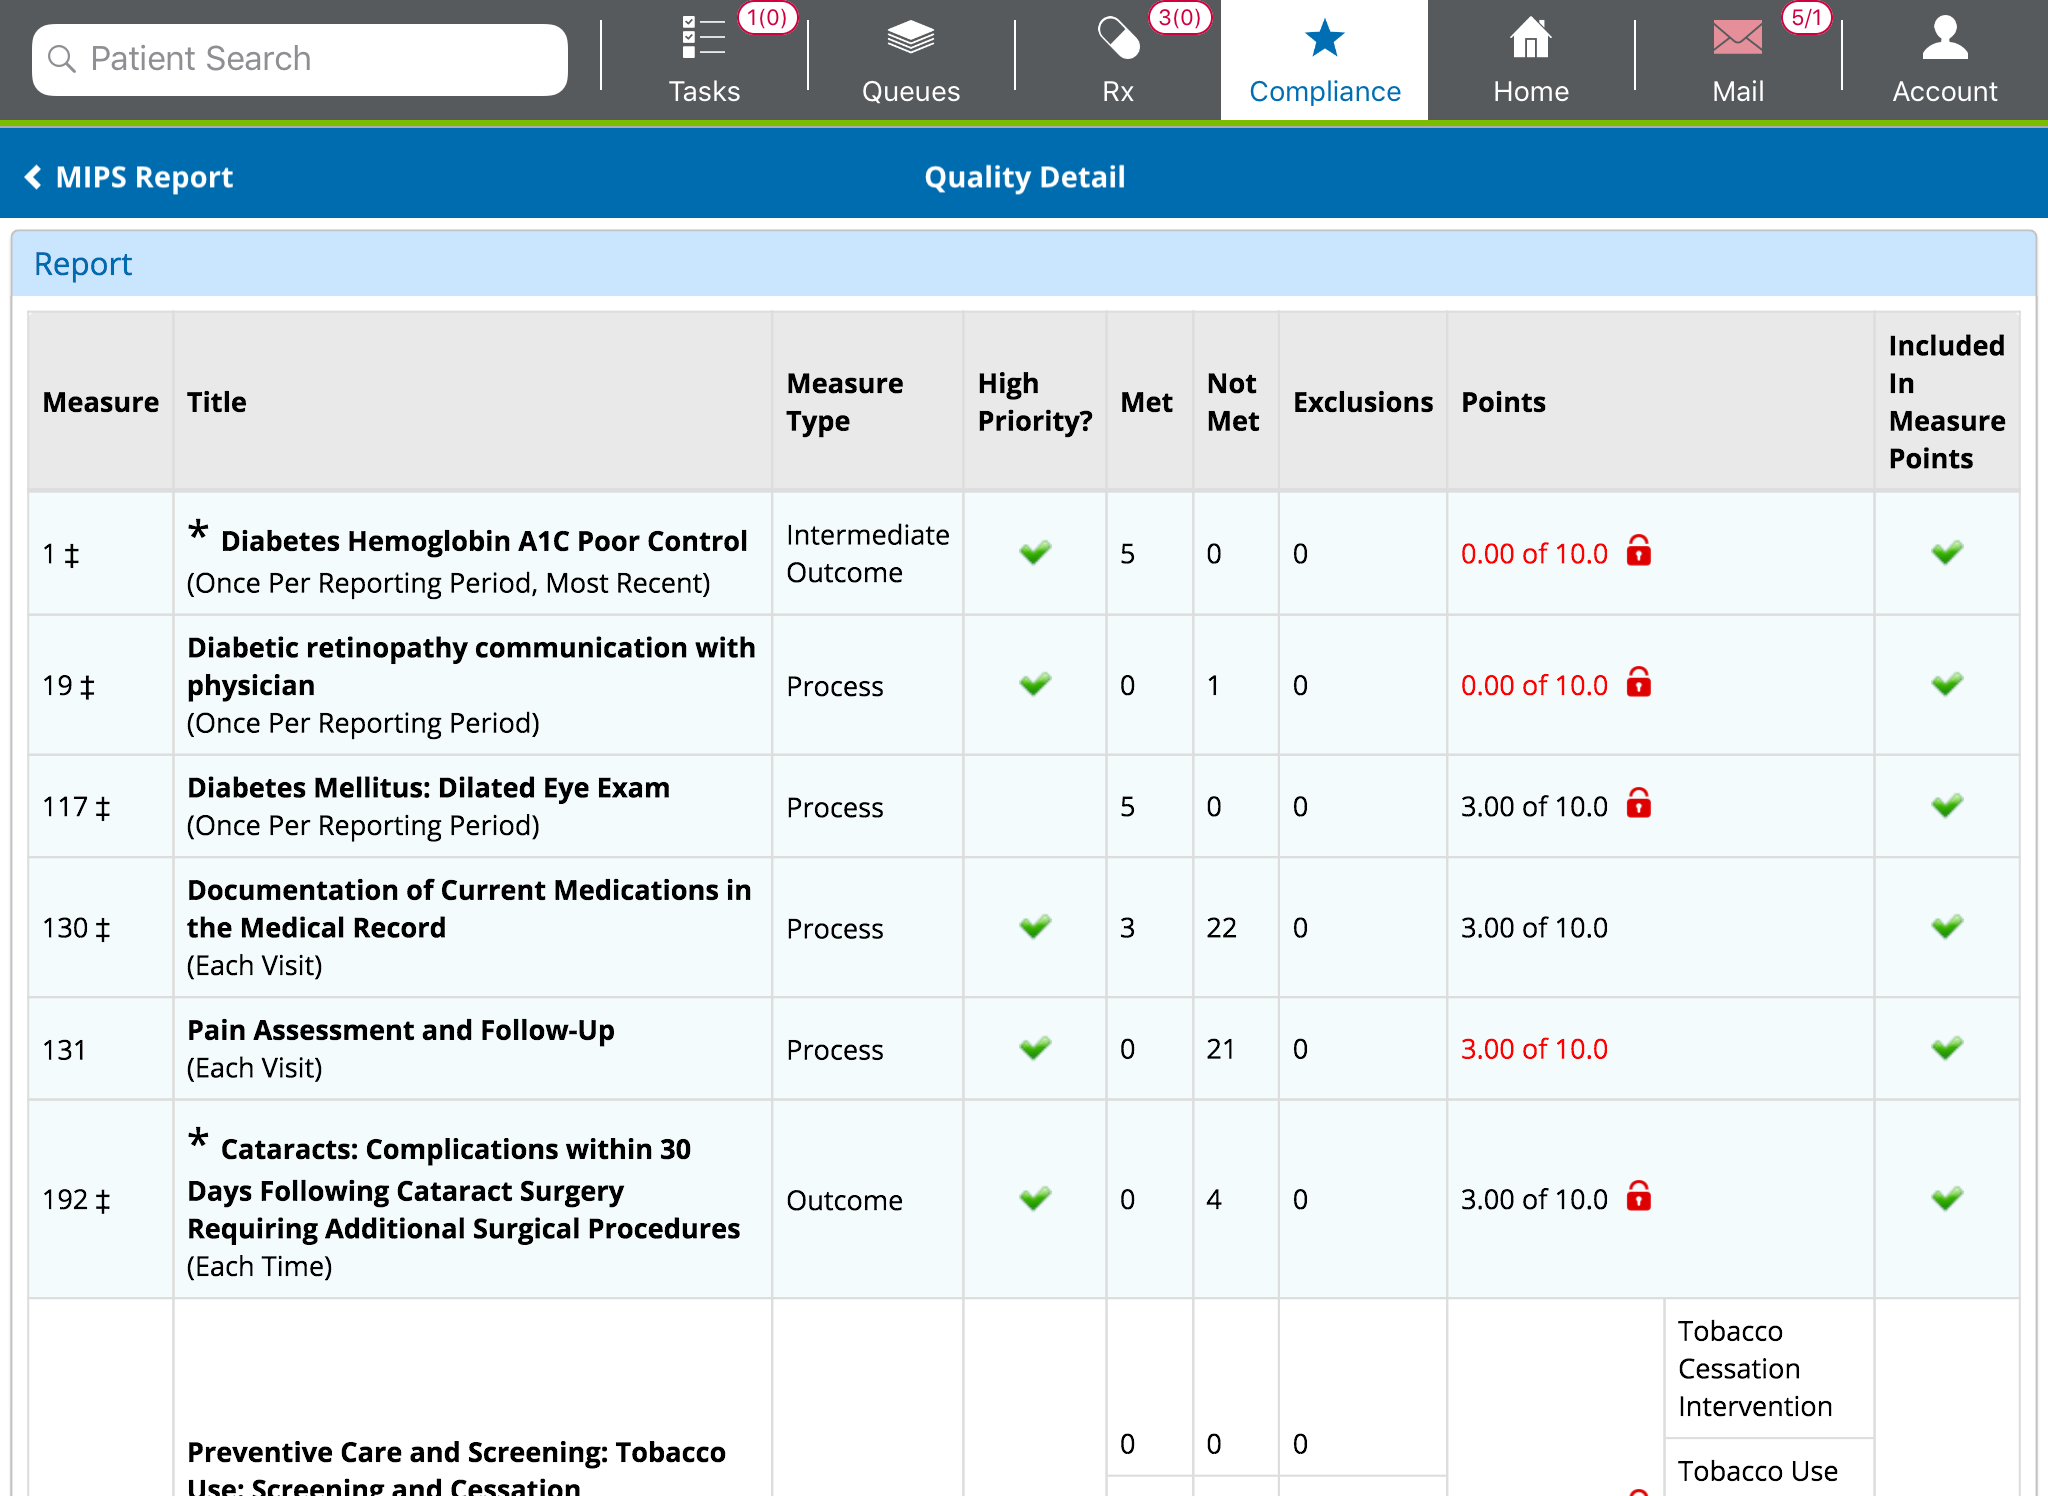Screen dimensions: 2048x1496
Task: Toggle Included check for measure 131
Action: click(x=1946, y=1048)
